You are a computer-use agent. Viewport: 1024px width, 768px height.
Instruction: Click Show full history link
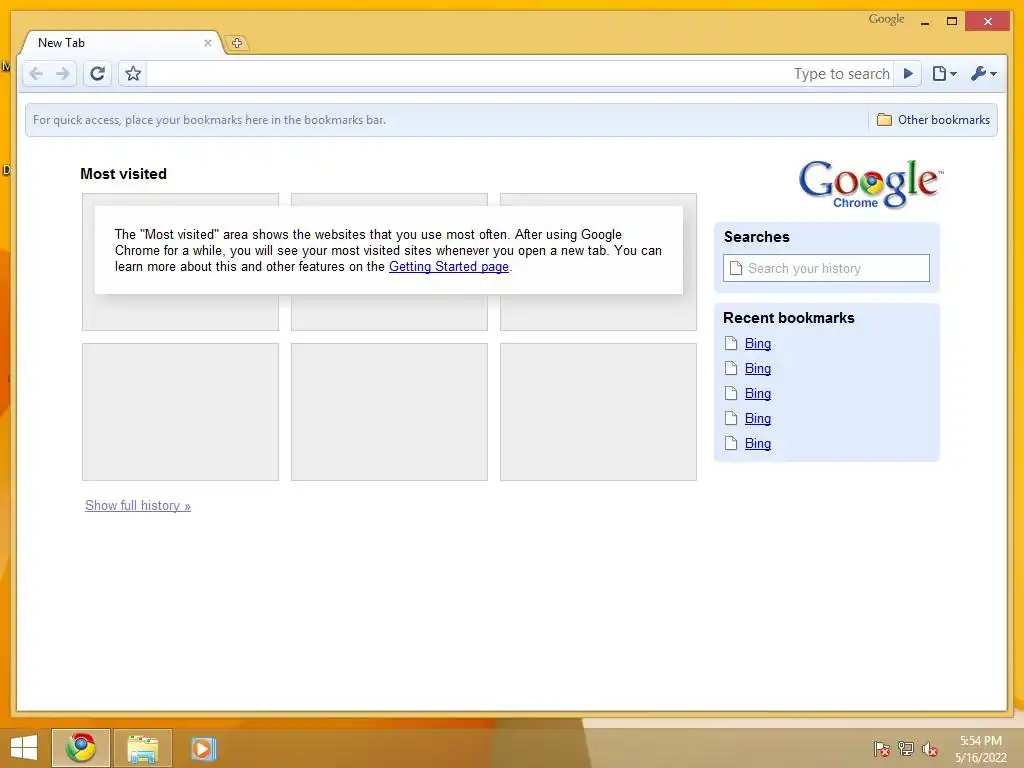(138, 505)
